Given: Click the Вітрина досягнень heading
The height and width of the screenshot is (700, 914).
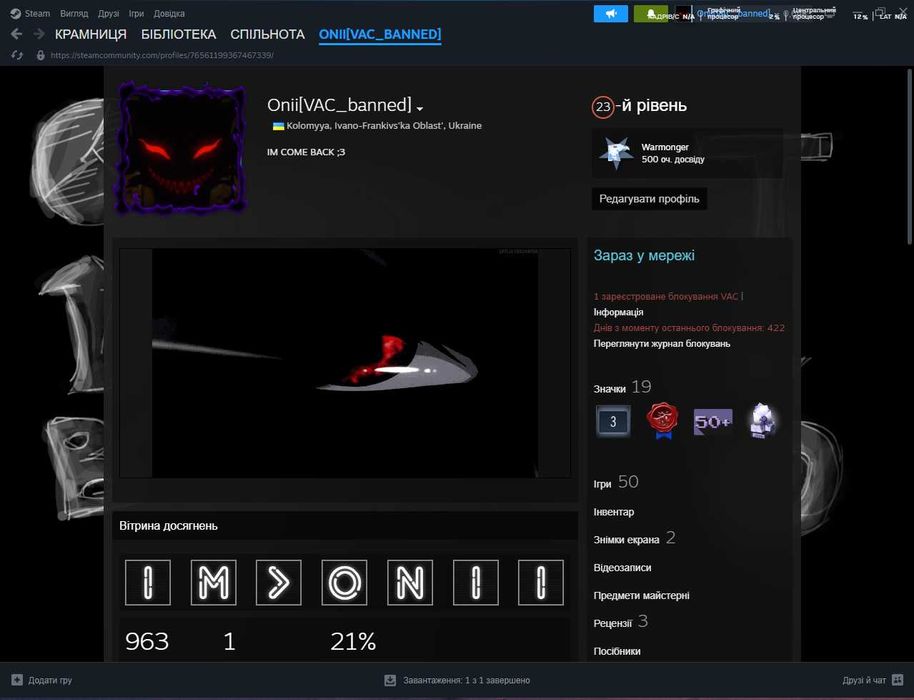Looking at the screenshot, I should [168, 526].
